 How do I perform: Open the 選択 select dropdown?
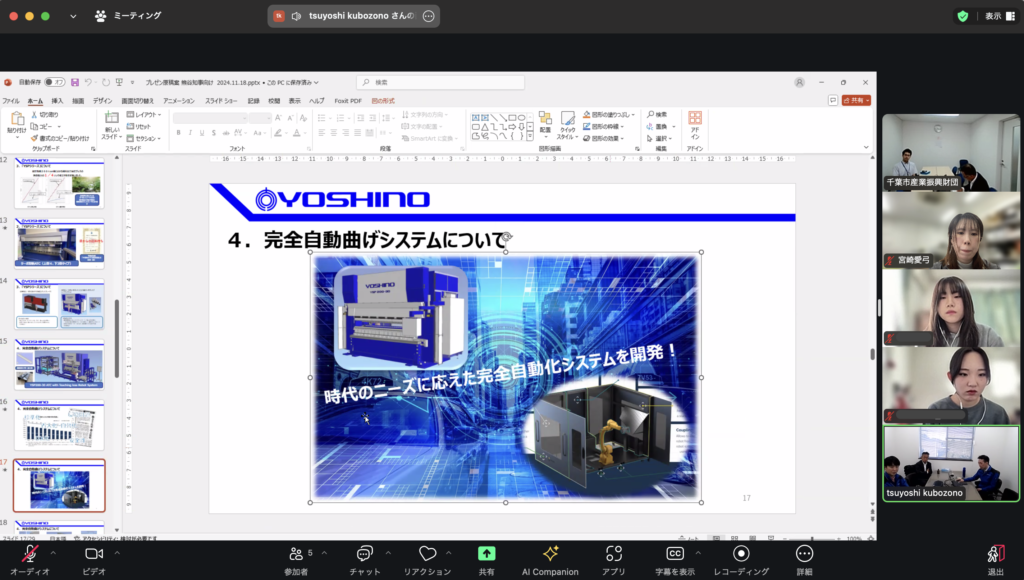tap(659, 138)
